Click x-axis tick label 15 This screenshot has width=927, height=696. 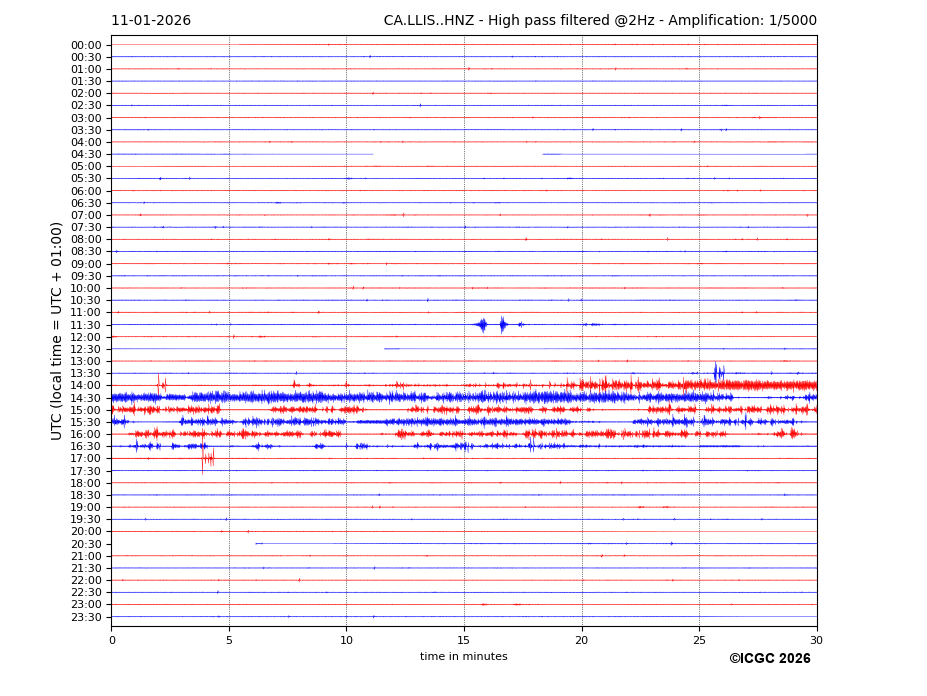464,640
